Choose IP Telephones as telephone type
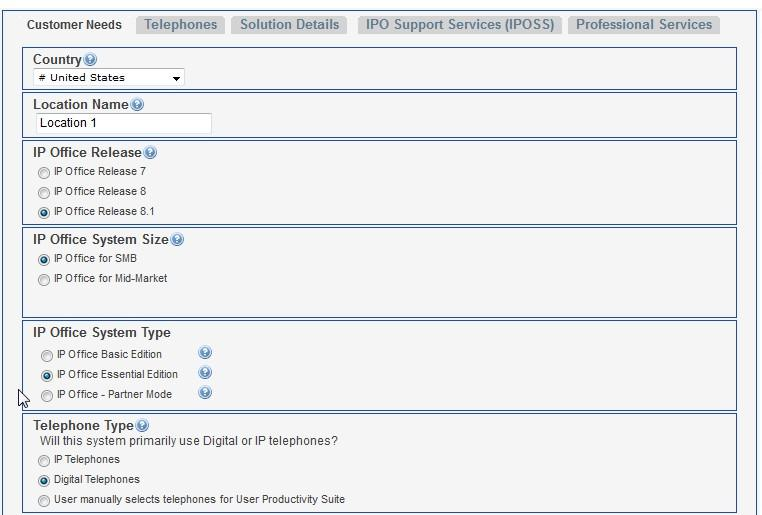The image size is (762, 515). click(44, 460)
